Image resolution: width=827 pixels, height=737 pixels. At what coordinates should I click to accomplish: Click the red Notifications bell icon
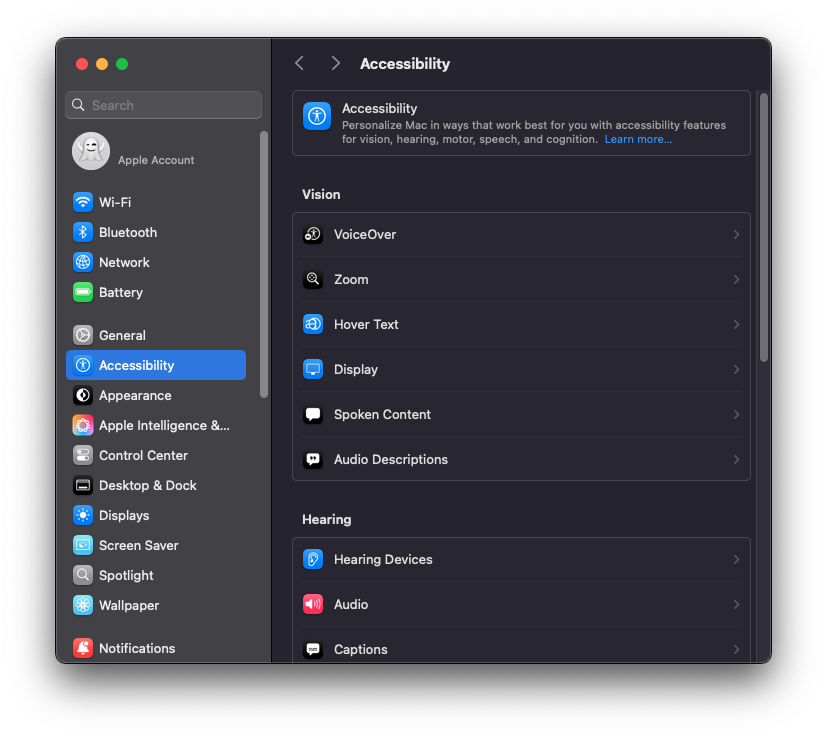point(83,648)
